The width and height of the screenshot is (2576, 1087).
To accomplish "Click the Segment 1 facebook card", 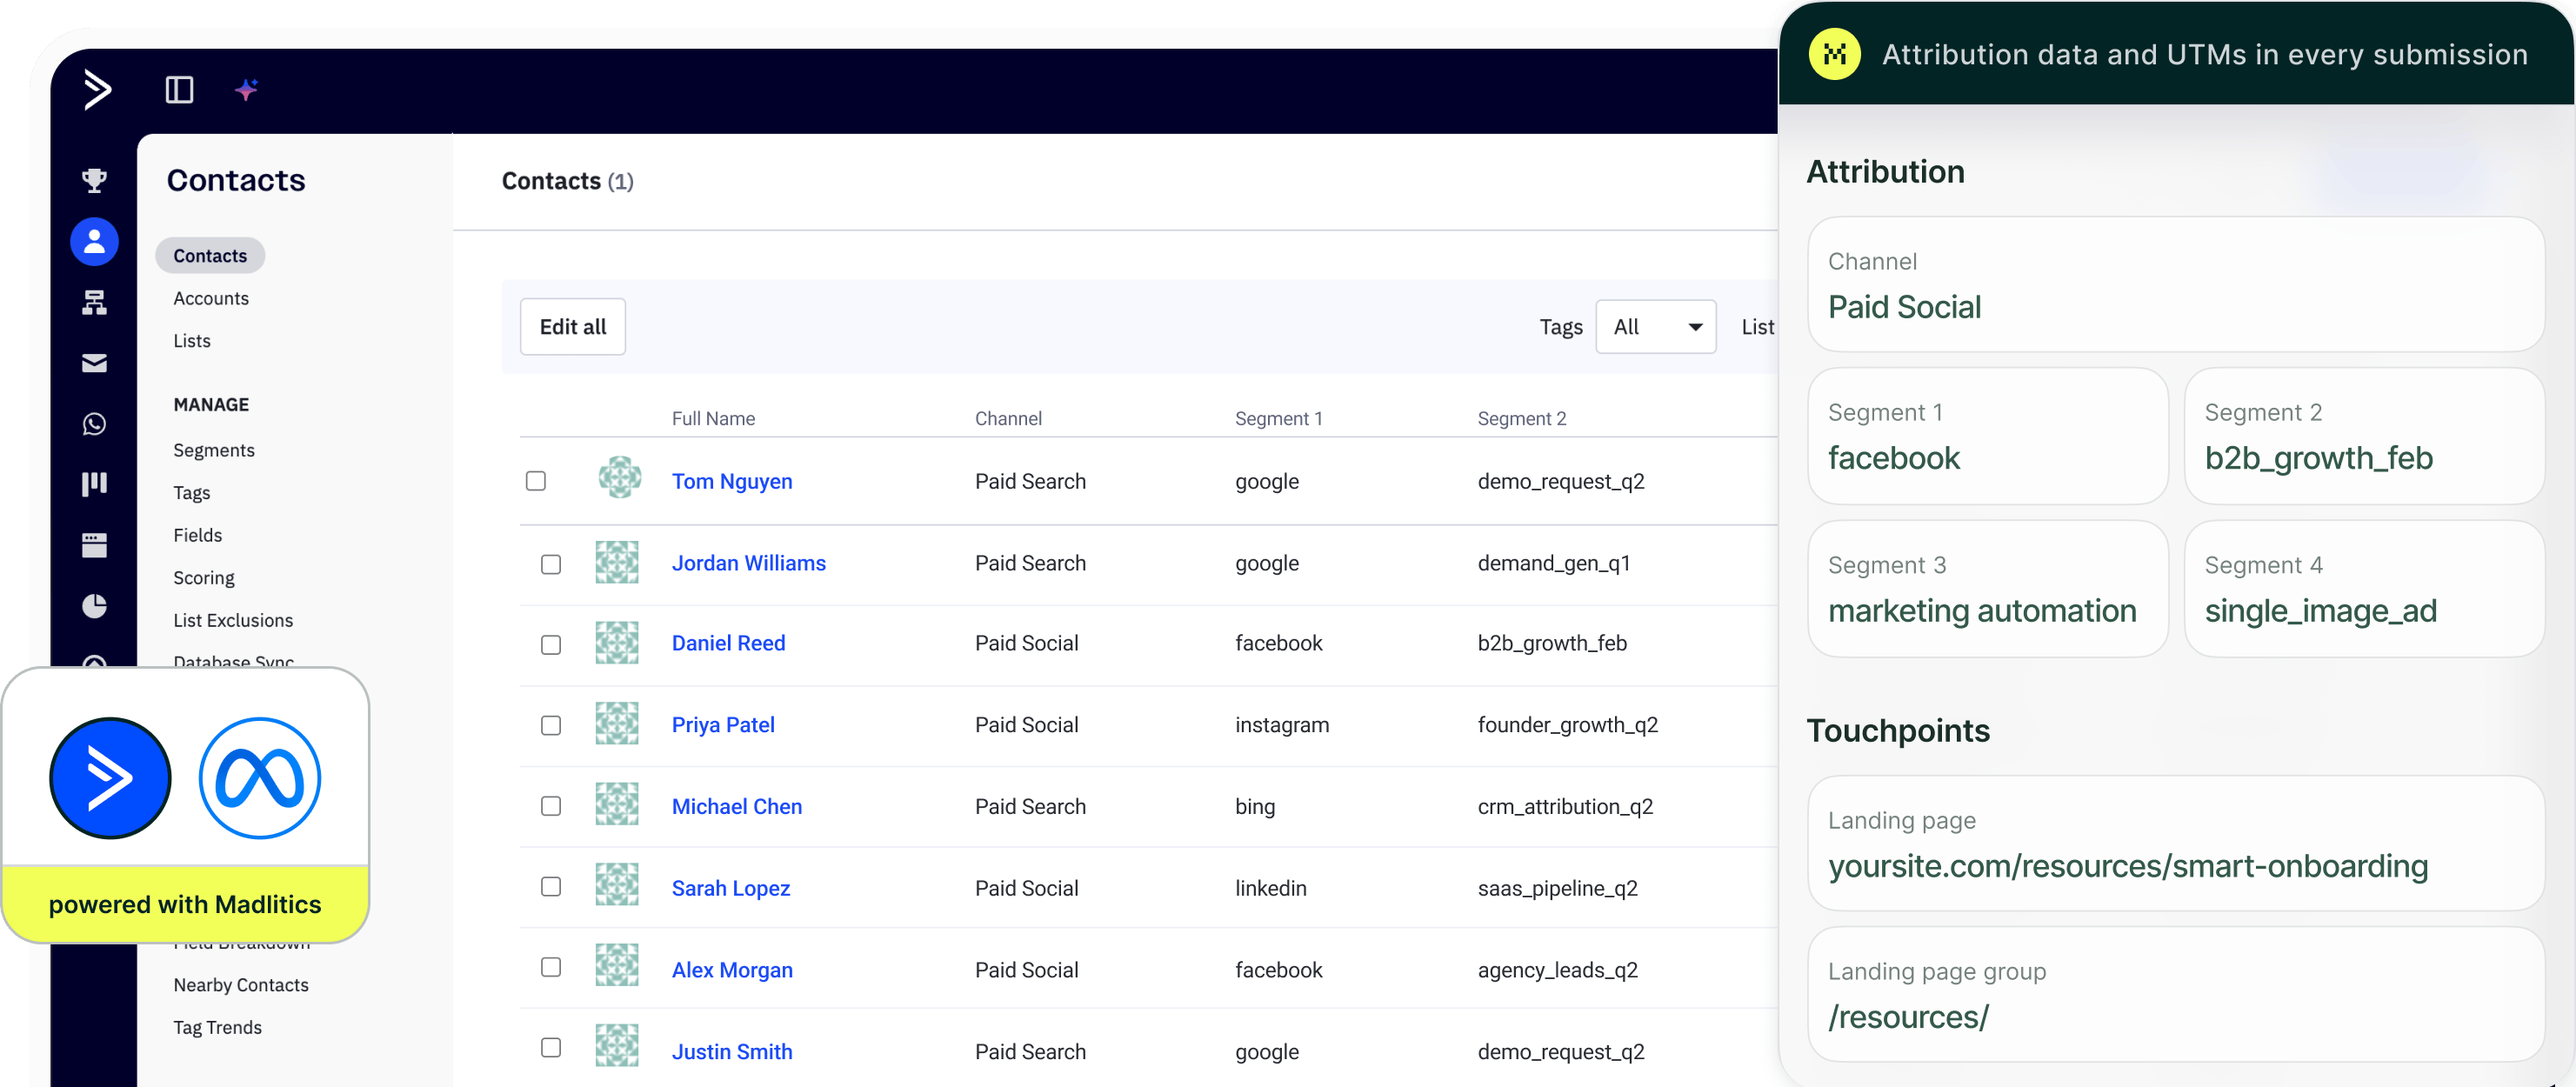I will click(1988, 436).
